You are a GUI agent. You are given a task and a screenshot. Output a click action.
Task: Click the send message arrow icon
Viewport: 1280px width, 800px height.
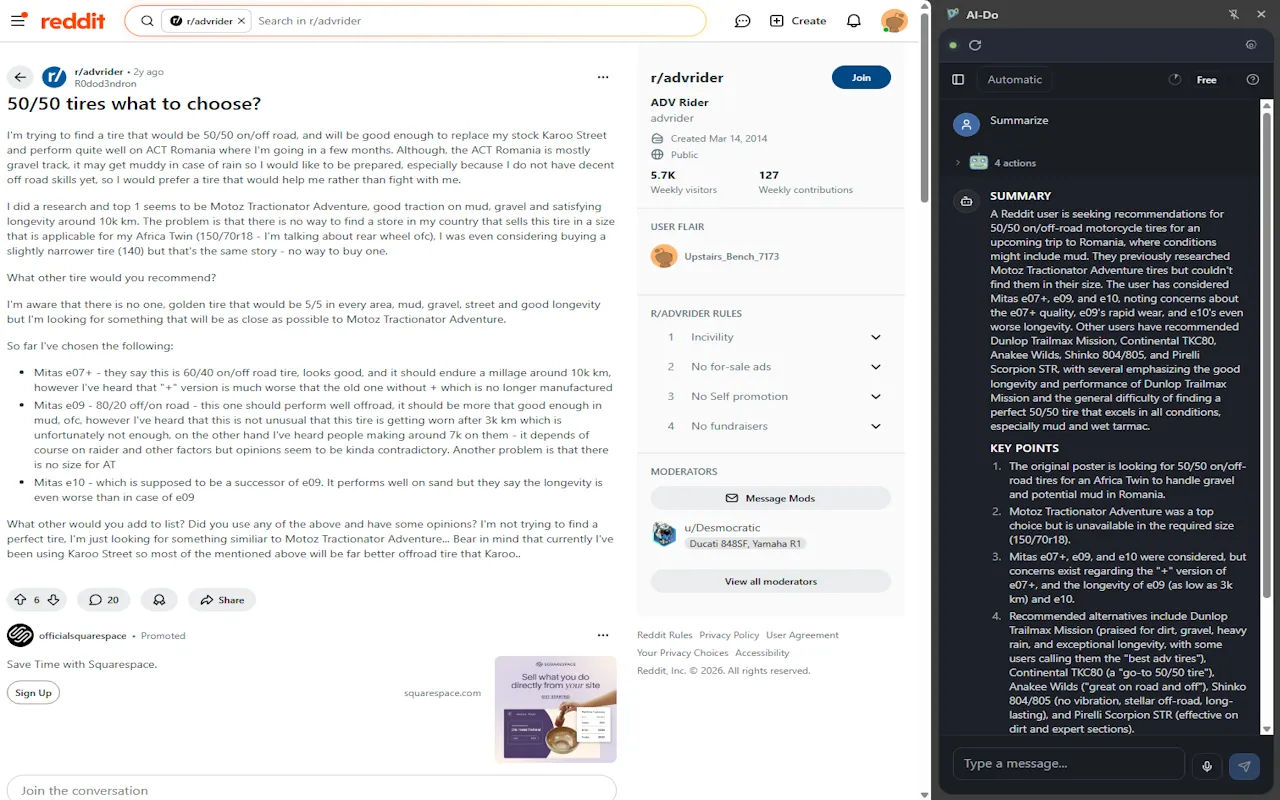coord(1244,765)
